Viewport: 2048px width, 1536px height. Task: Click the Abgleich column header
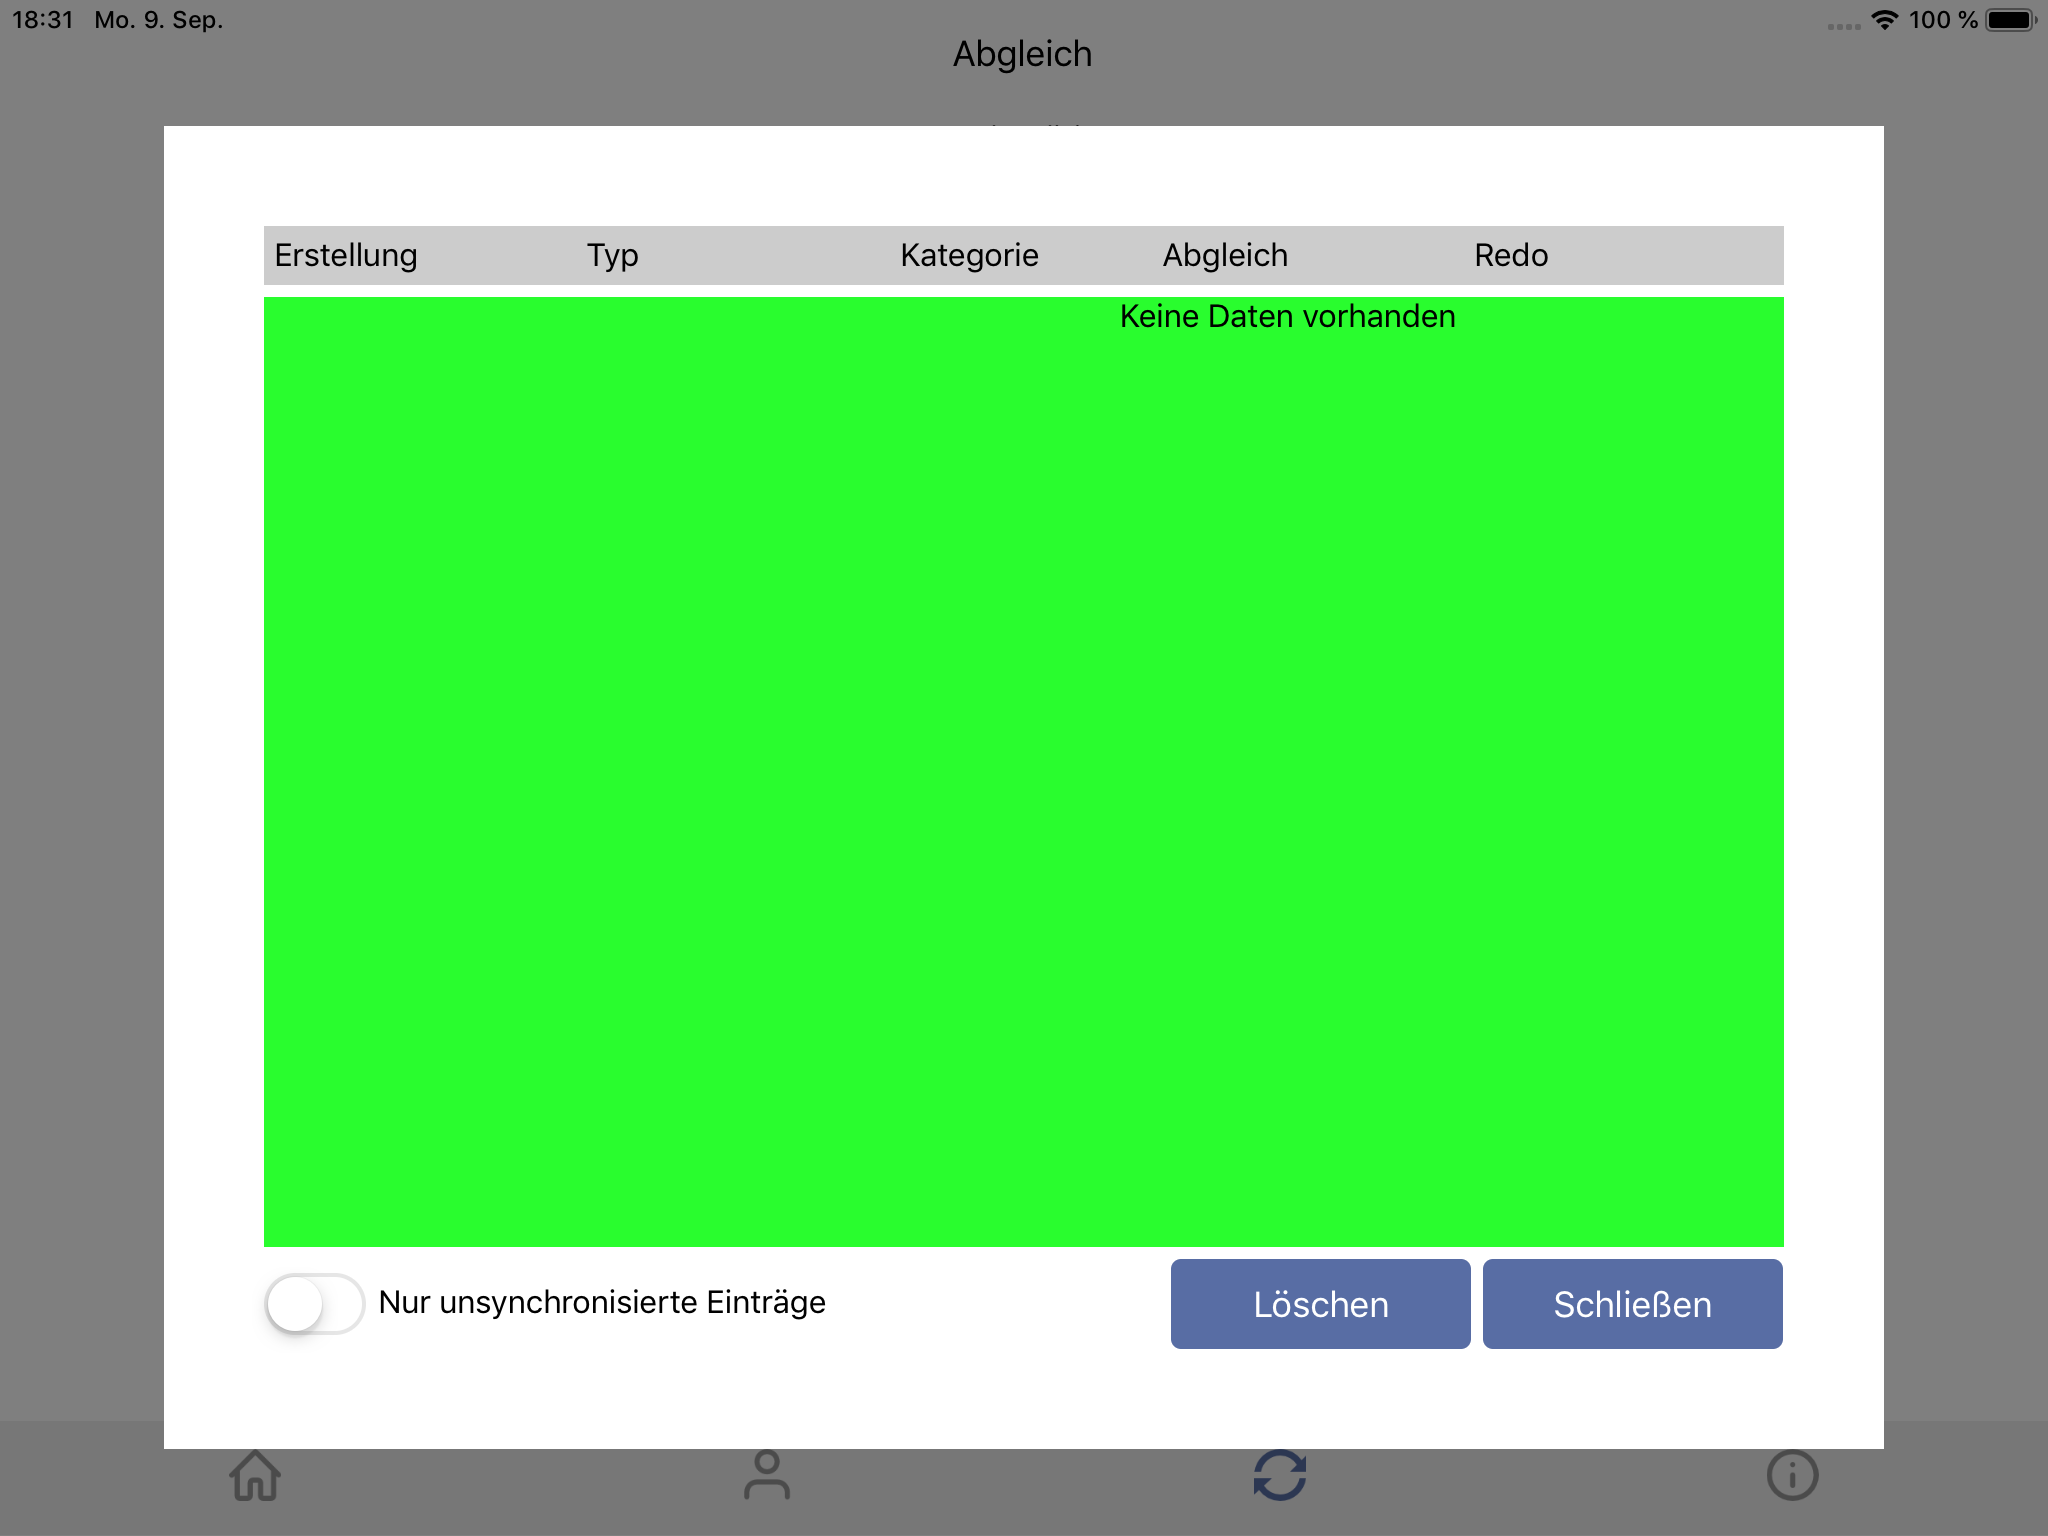[x=1225, y=256]
